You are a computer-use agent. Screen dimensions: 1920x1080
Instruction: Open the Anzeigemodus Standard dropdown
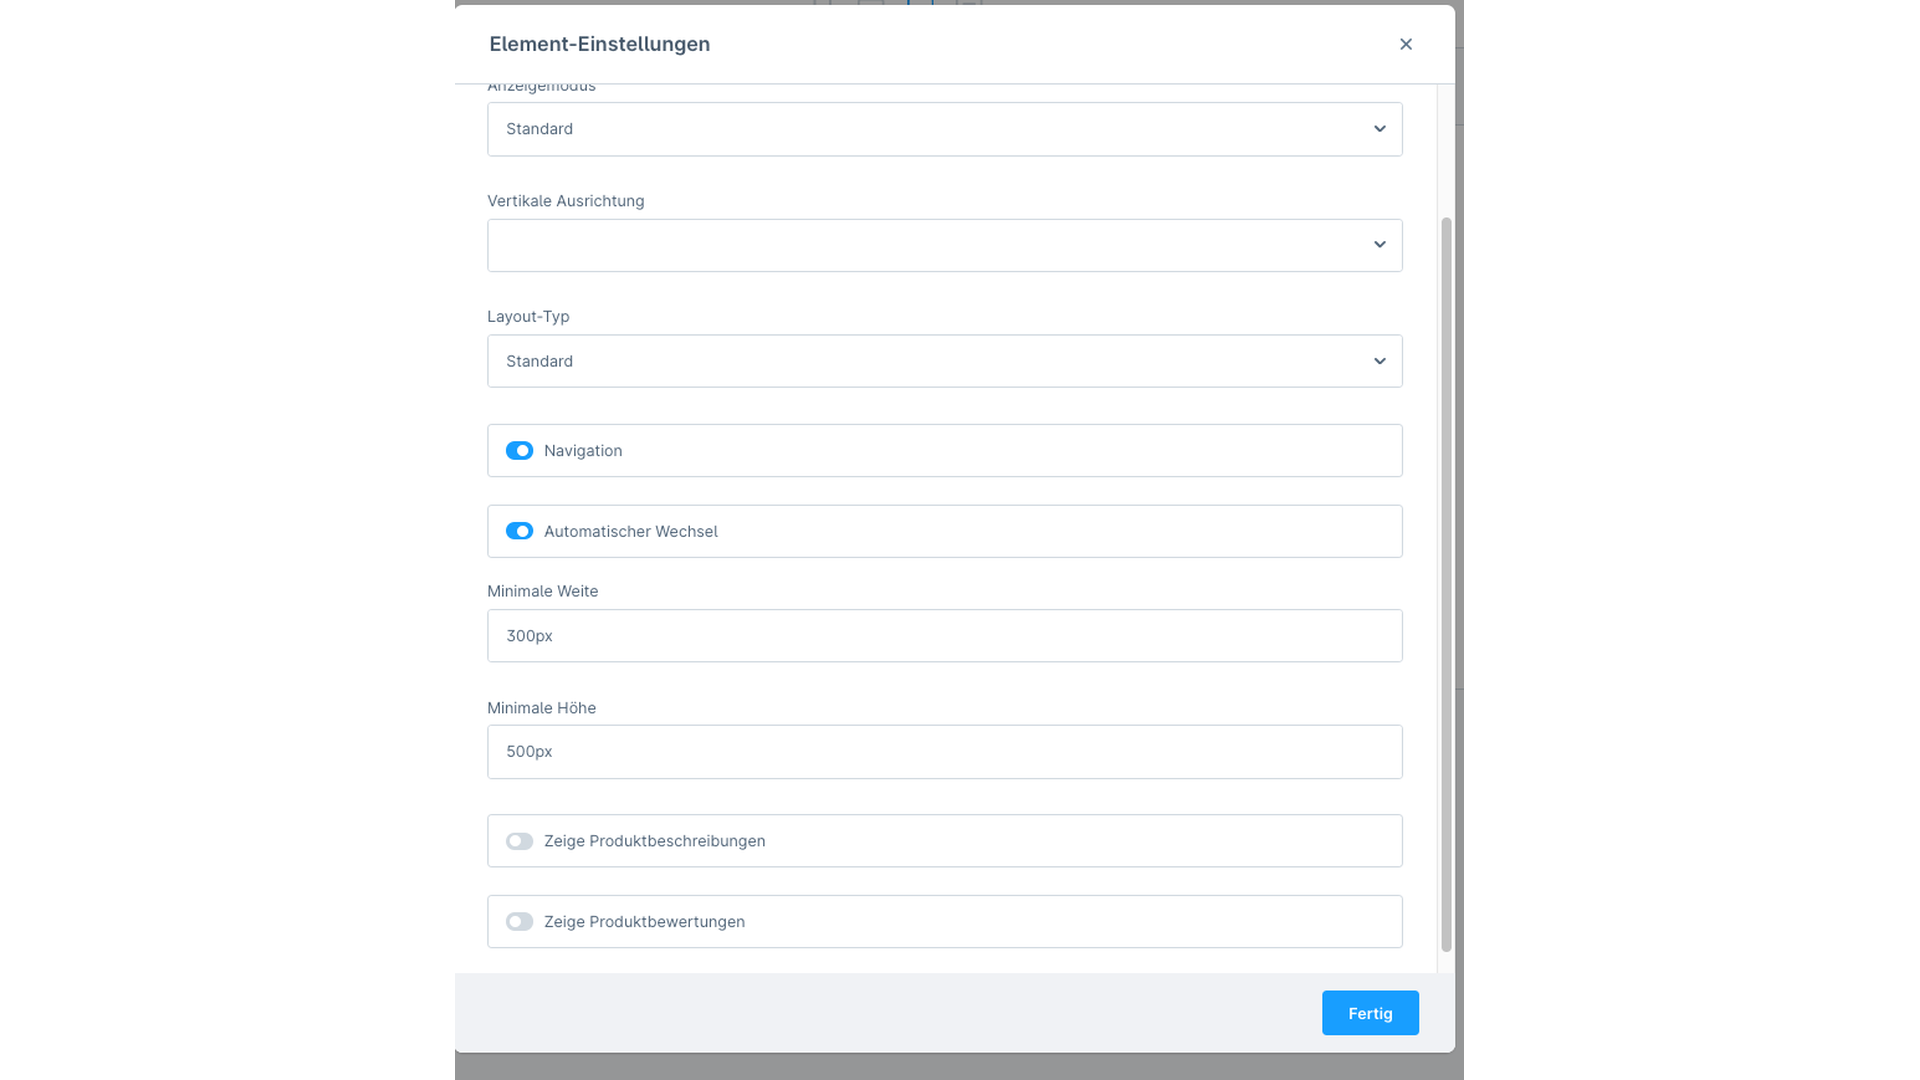click(944, 129)
